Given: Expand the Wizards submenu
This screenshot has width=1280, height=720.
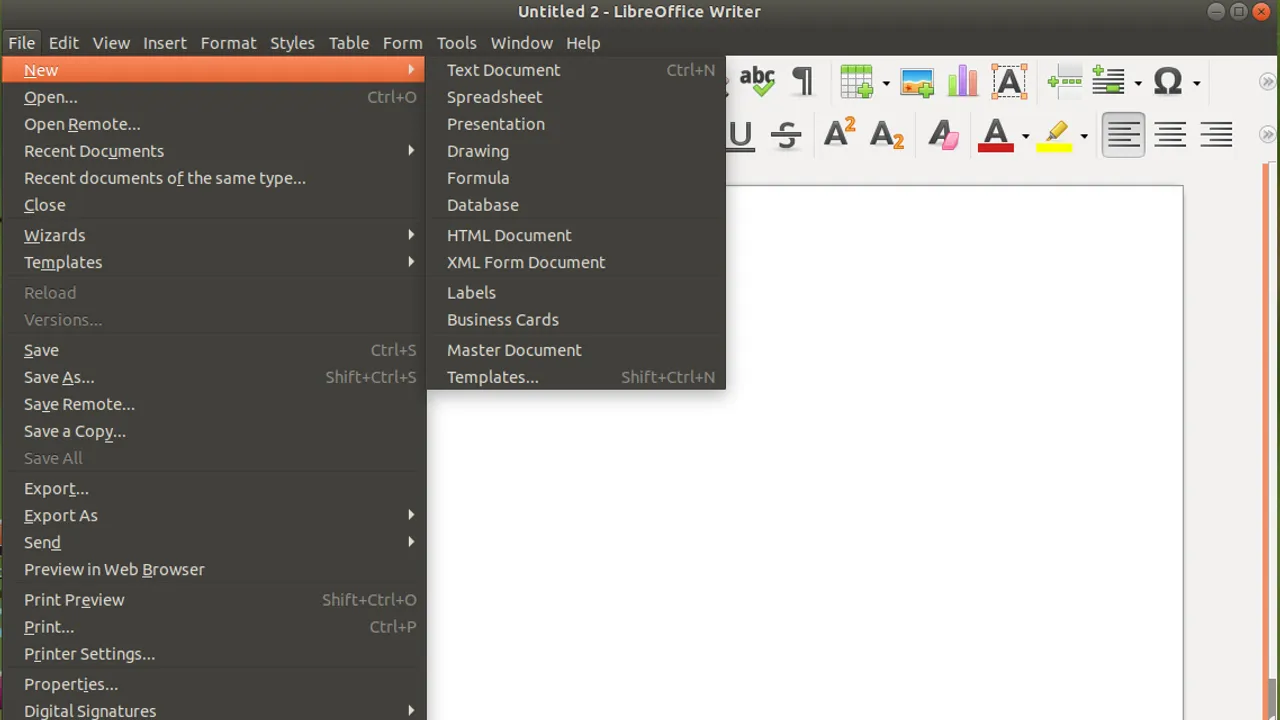Looking at the screenshot, I should [x=213, y=235].
